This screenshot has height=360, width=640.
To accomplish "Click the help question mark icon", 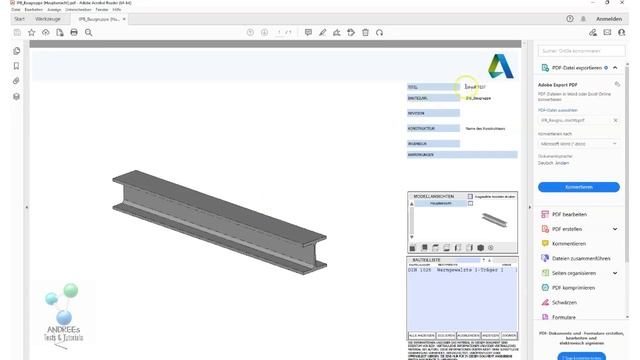I will (x=570, y=19).
